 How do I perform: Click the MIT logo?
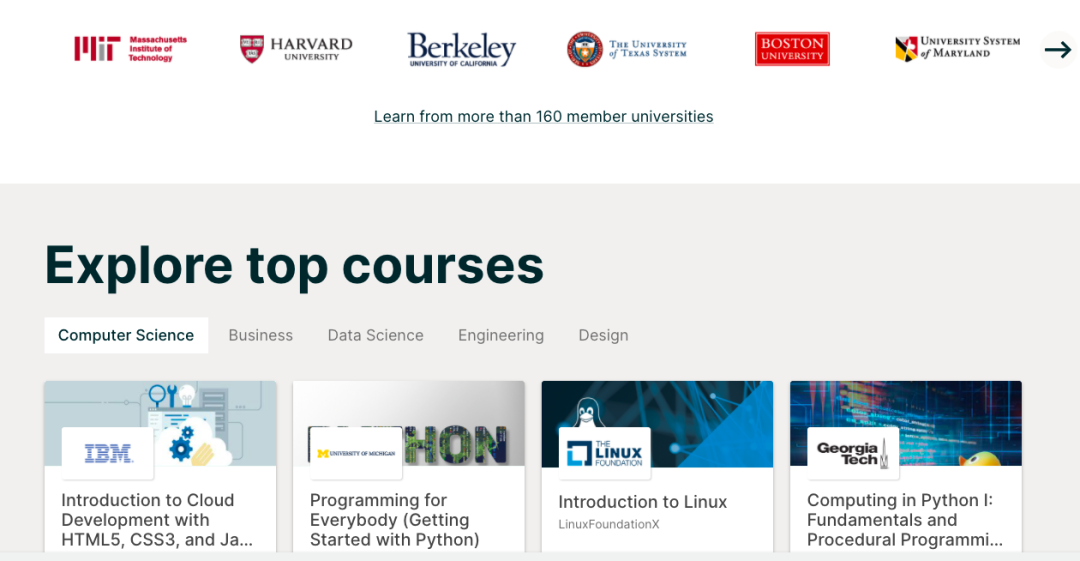(130, 49)
